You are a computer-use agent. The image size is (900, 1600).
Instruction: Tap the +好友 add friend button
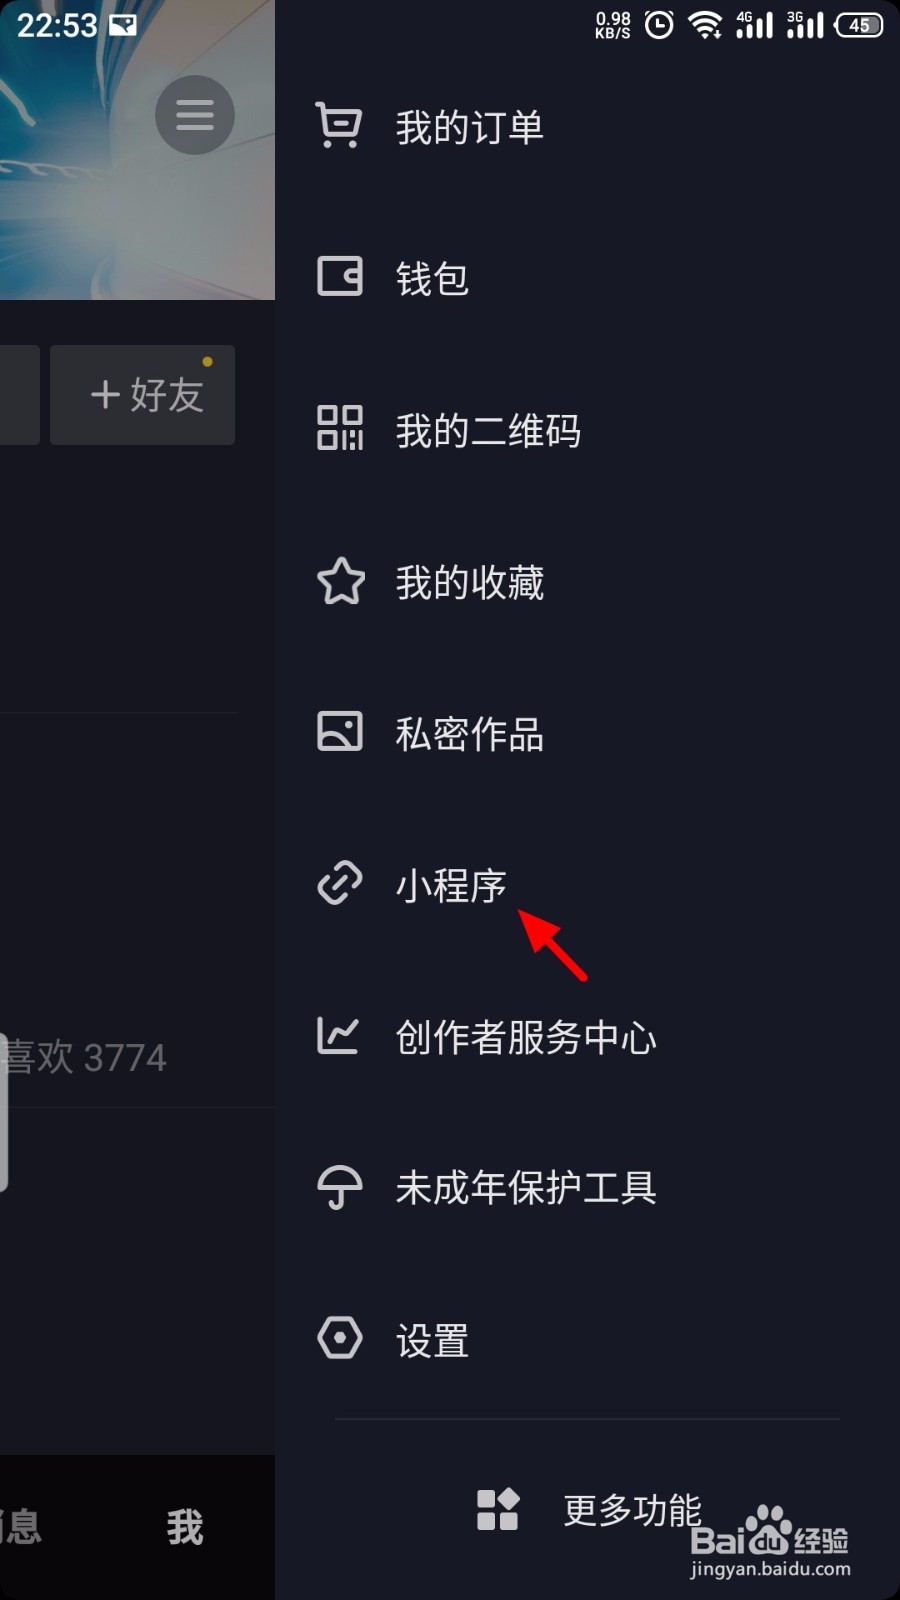click(x=142, y=395)
